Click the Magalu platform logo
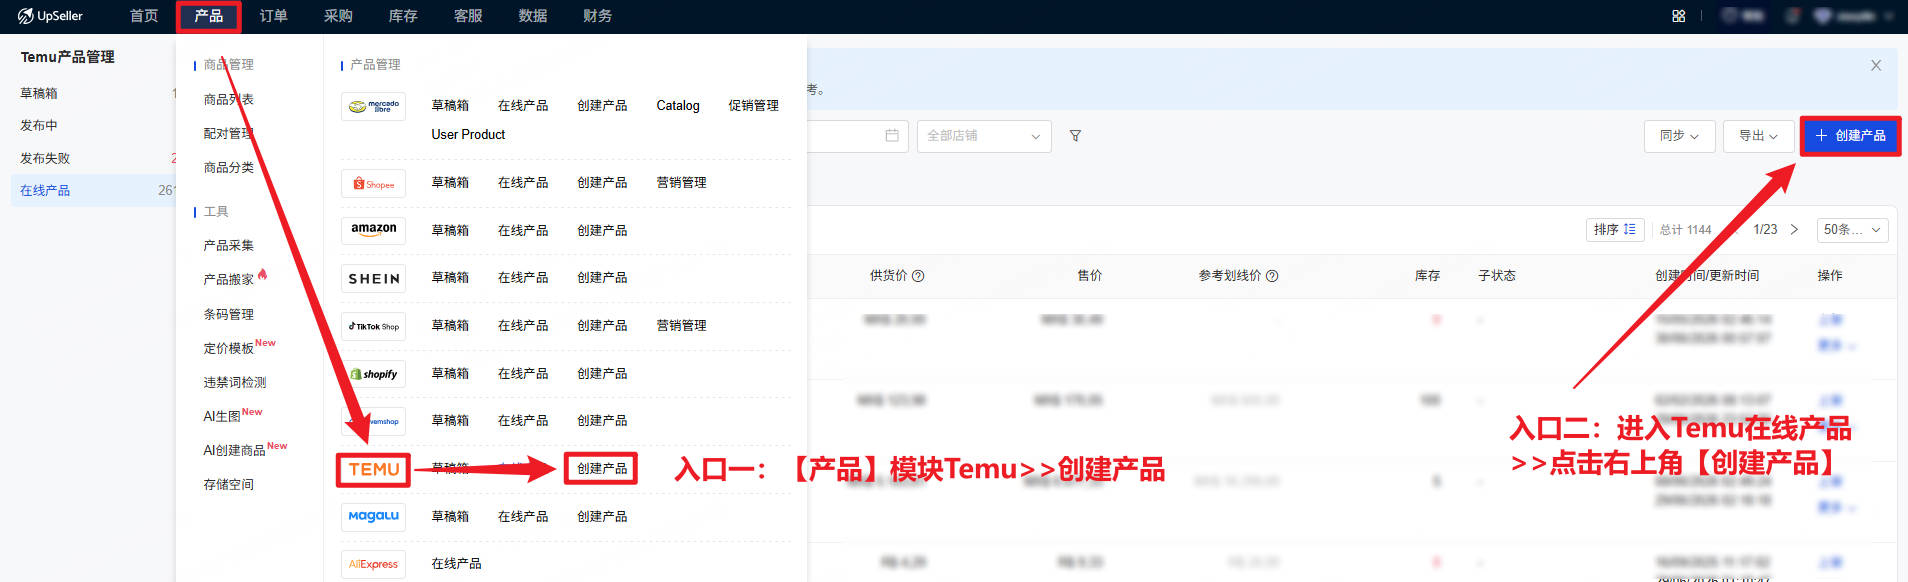1908x582 pixels. [373, 516]
